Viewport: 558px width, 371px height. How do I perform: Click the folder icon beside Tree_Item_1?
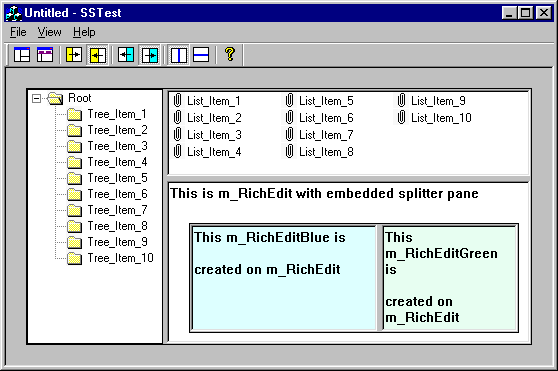coord(74,114)
